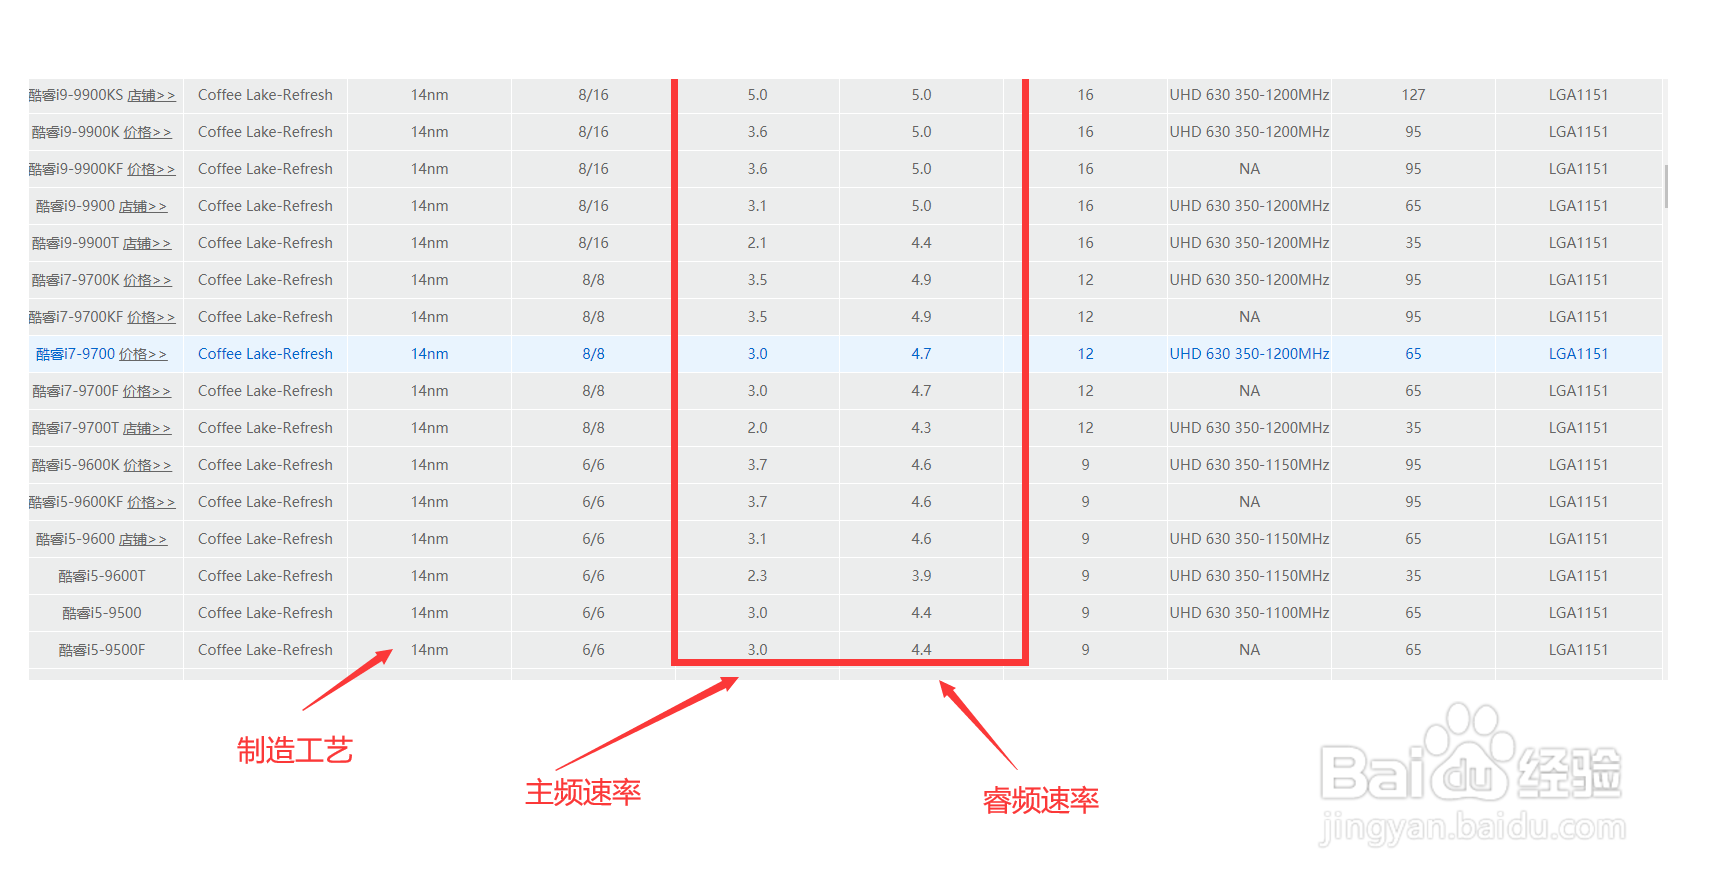Click the 2.3 base frequency of i5-9600T
The width and height of the screenshot is (1720, 886).
(x=757, y=576)
